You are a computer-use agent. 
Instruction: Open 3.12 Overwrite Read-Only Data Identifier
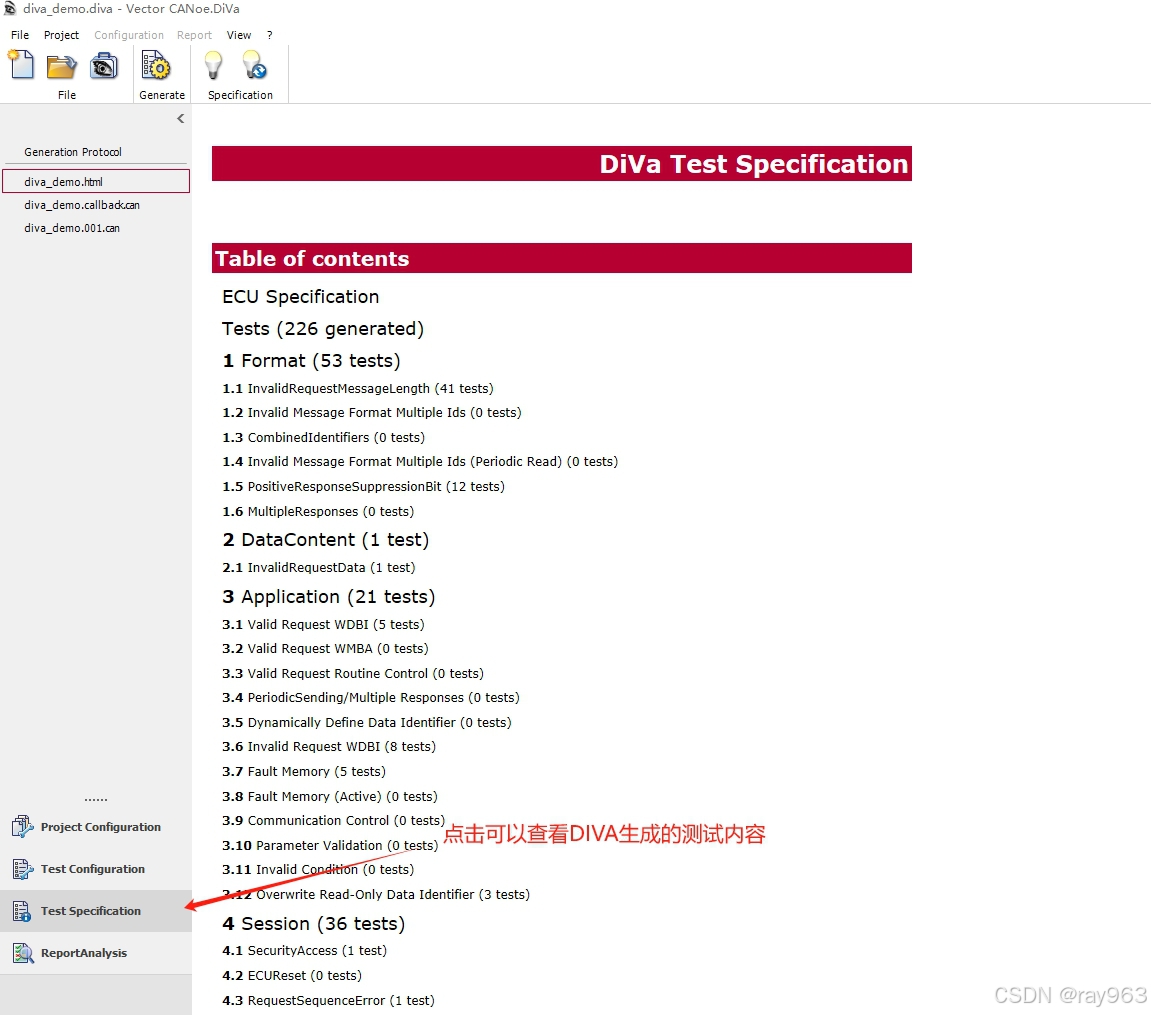tap(376, 895)
